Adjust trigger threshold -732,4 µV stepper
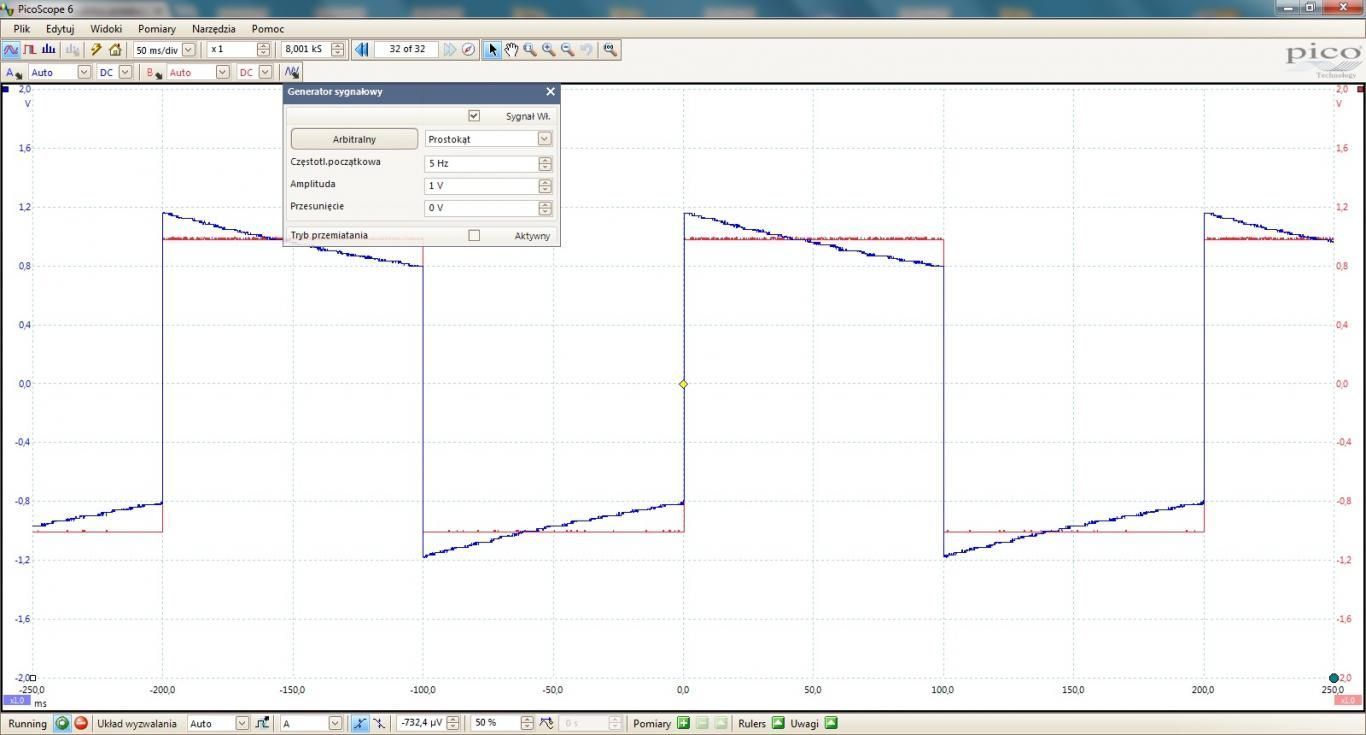 [x=453, y=723]
